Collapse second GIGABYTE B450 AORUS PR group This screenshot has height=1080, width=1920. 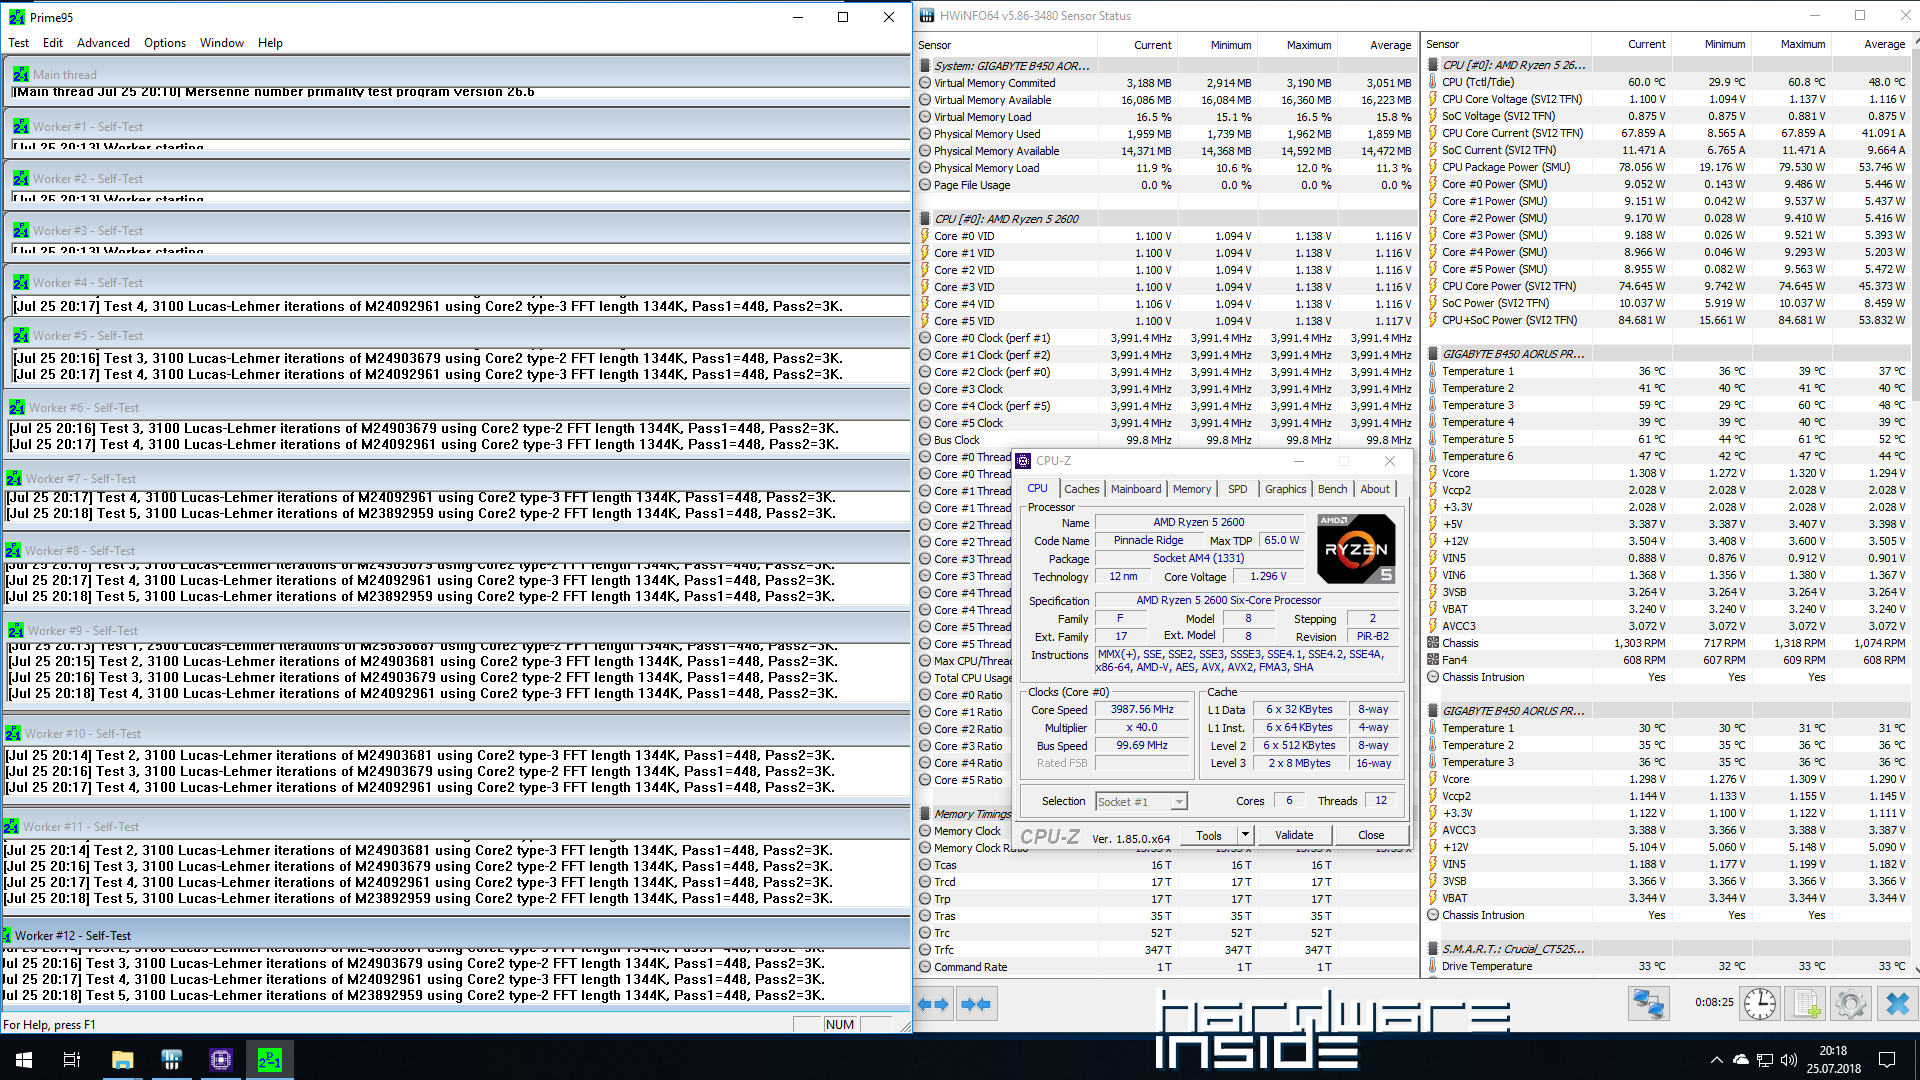point(1433,711)
